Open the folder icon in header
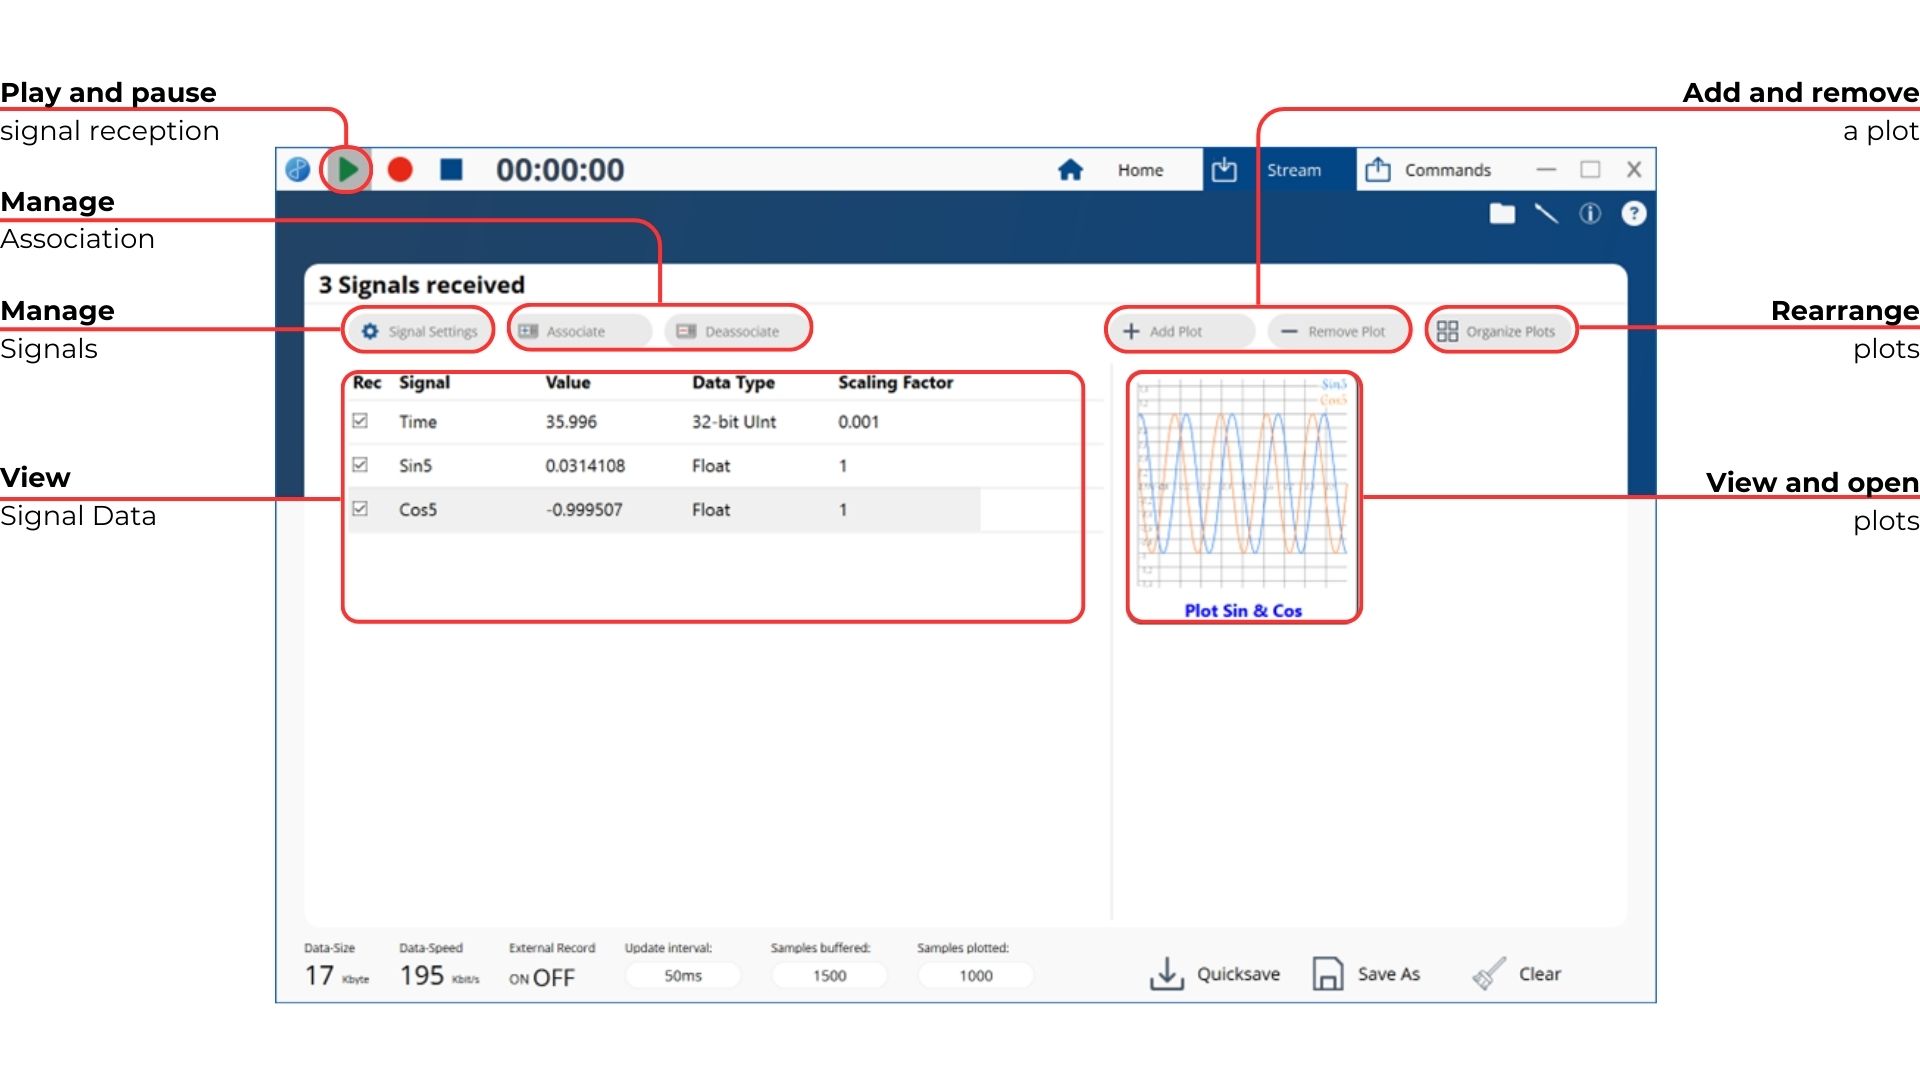 (1502, 213)
